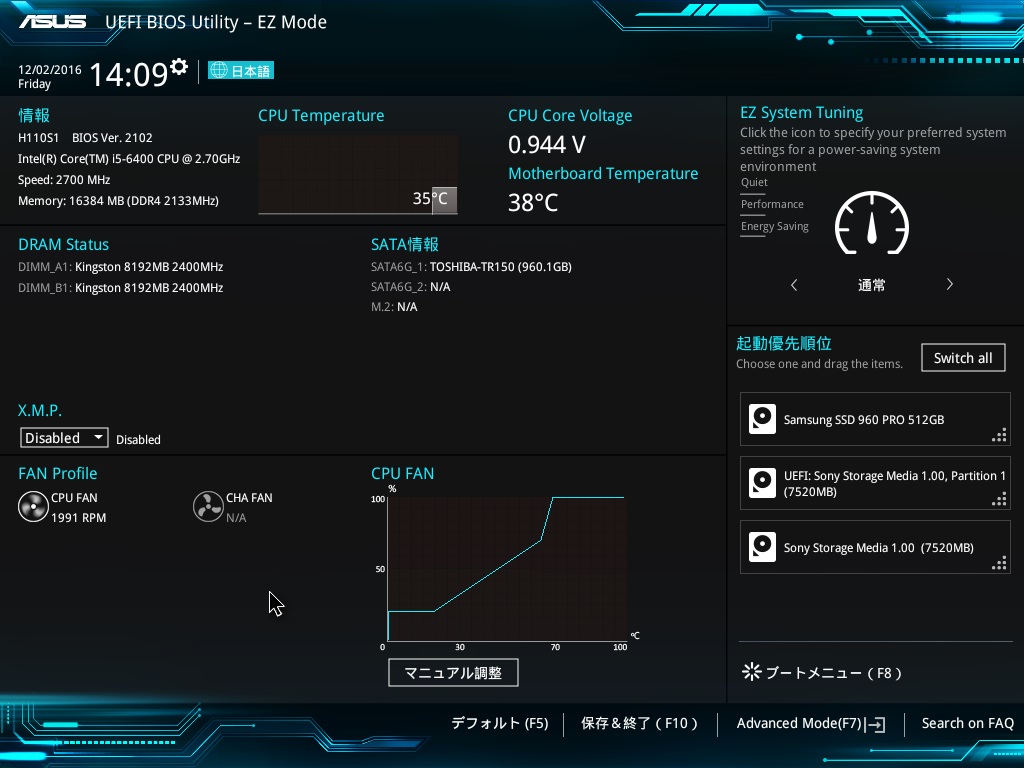This screenshot has width=1024, height=768.
Task: Click the Intel Core i5-6400 CPU line
Action: tap(129, 159)
